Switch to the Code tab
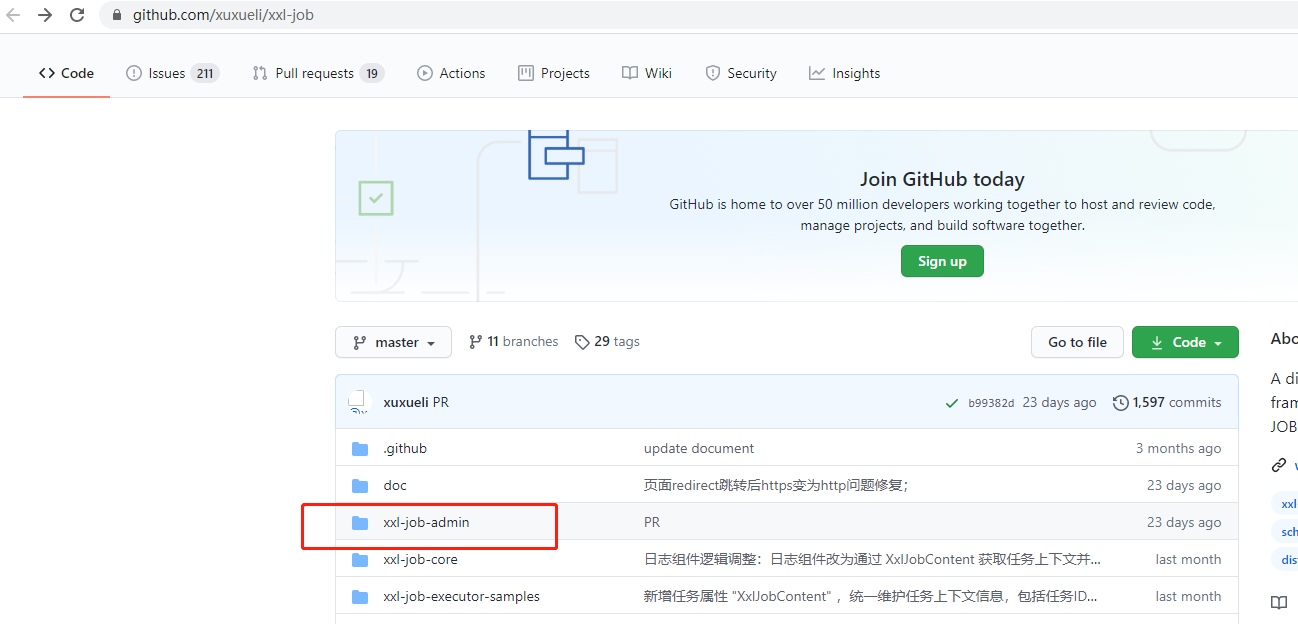Image resolution: width=1298 pixels, height=624 pixels. coord(66,72)
